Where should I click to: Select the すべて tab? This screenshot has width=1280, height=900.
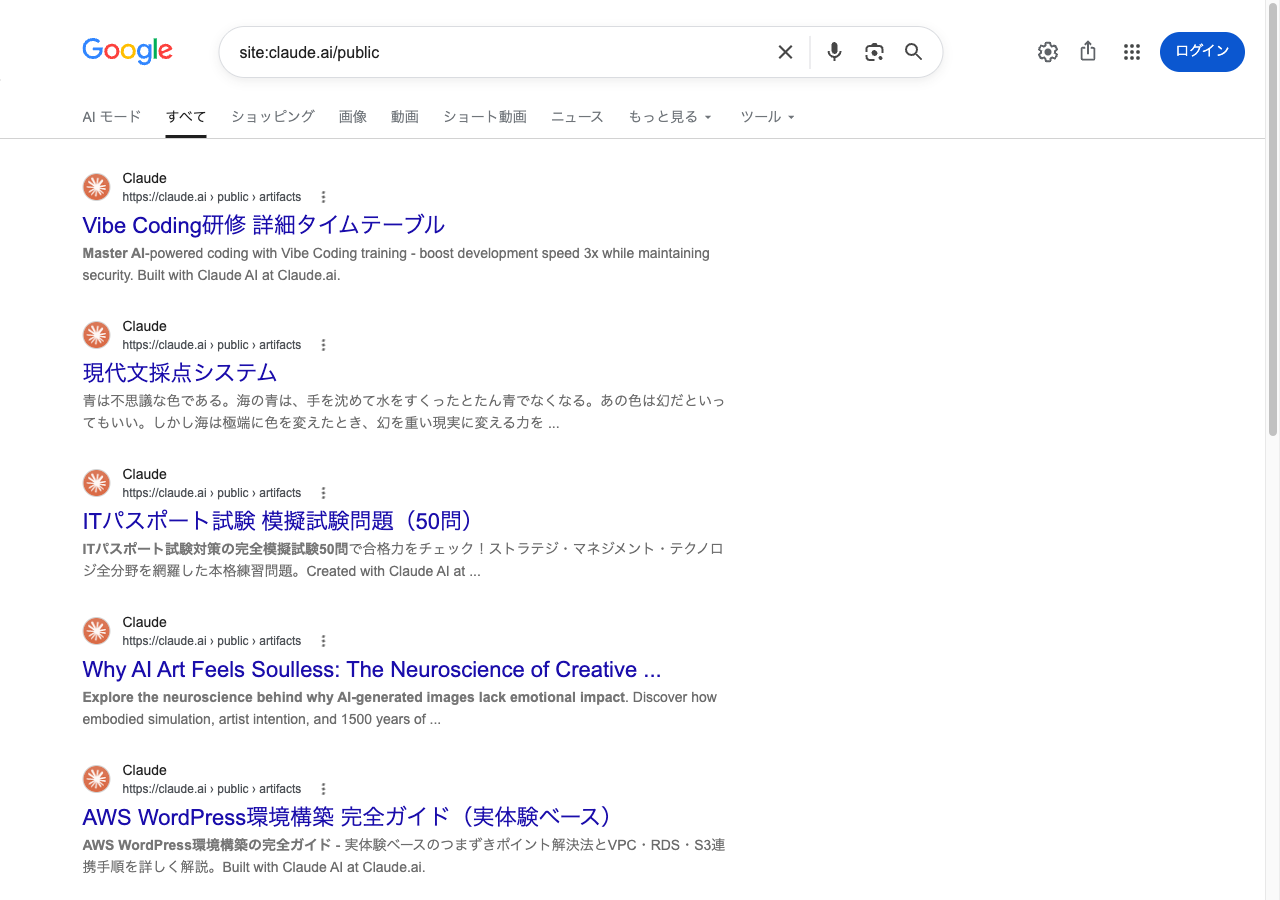[x=186, y=117]
